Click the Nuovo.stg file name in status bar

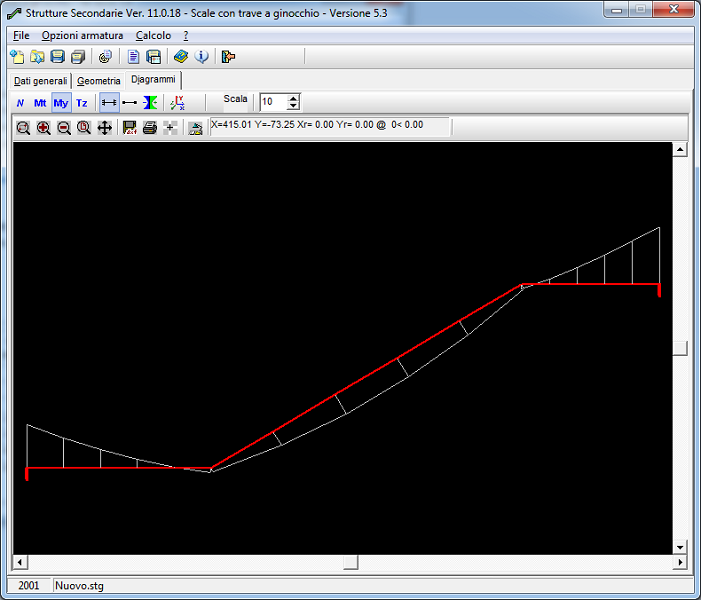[79, 586]
